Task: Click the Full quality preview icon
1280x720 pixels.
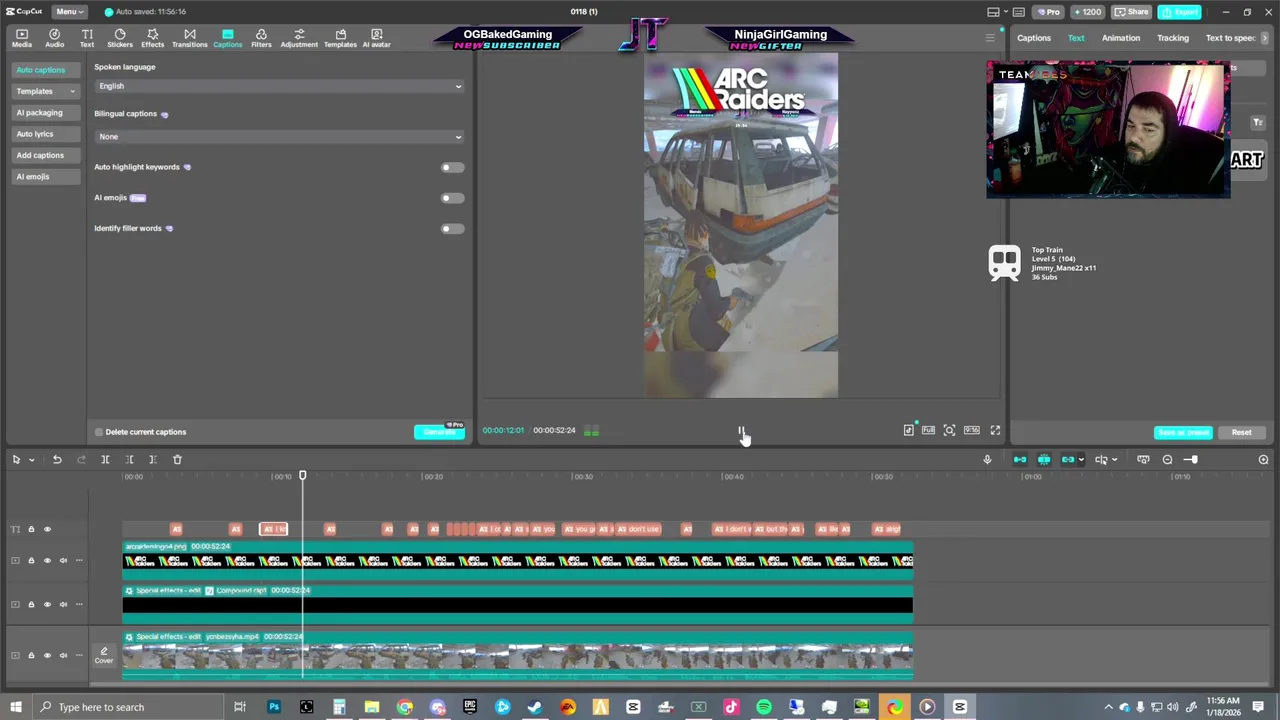Action: pos(928,430)
